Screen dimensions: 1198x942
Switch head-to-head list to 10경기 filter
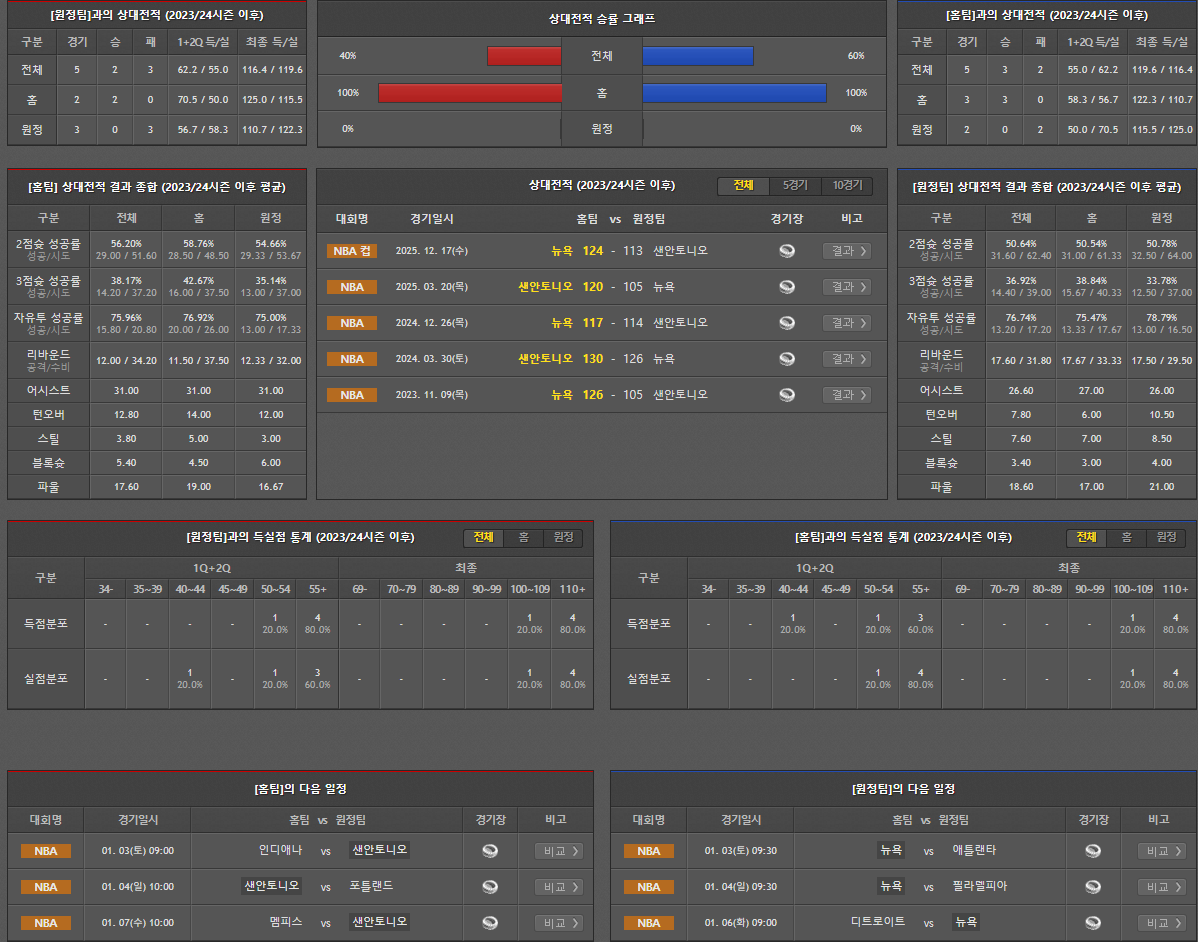coord(847,186)
